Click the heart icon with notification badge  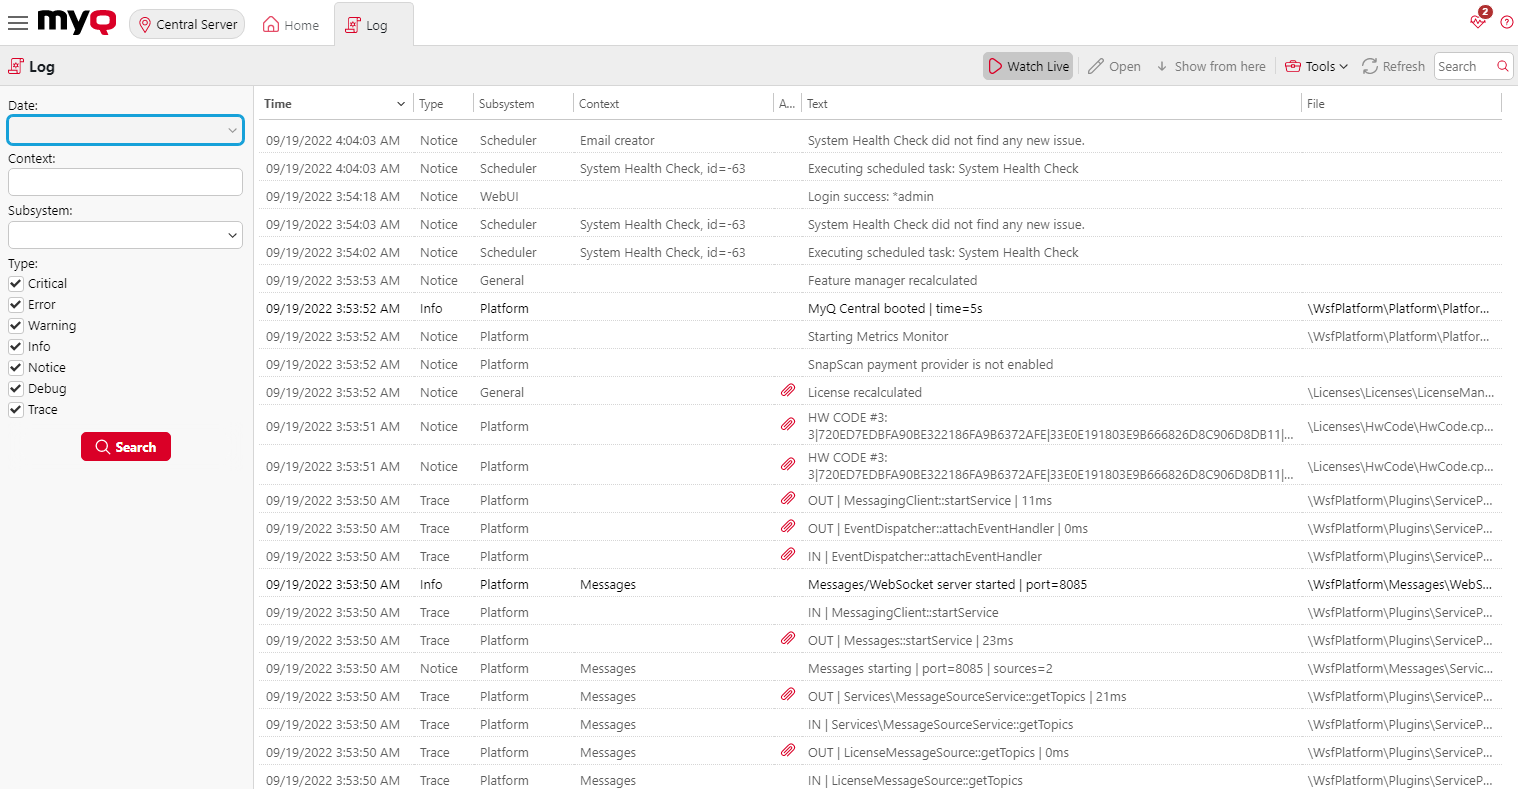(1478, 21)
